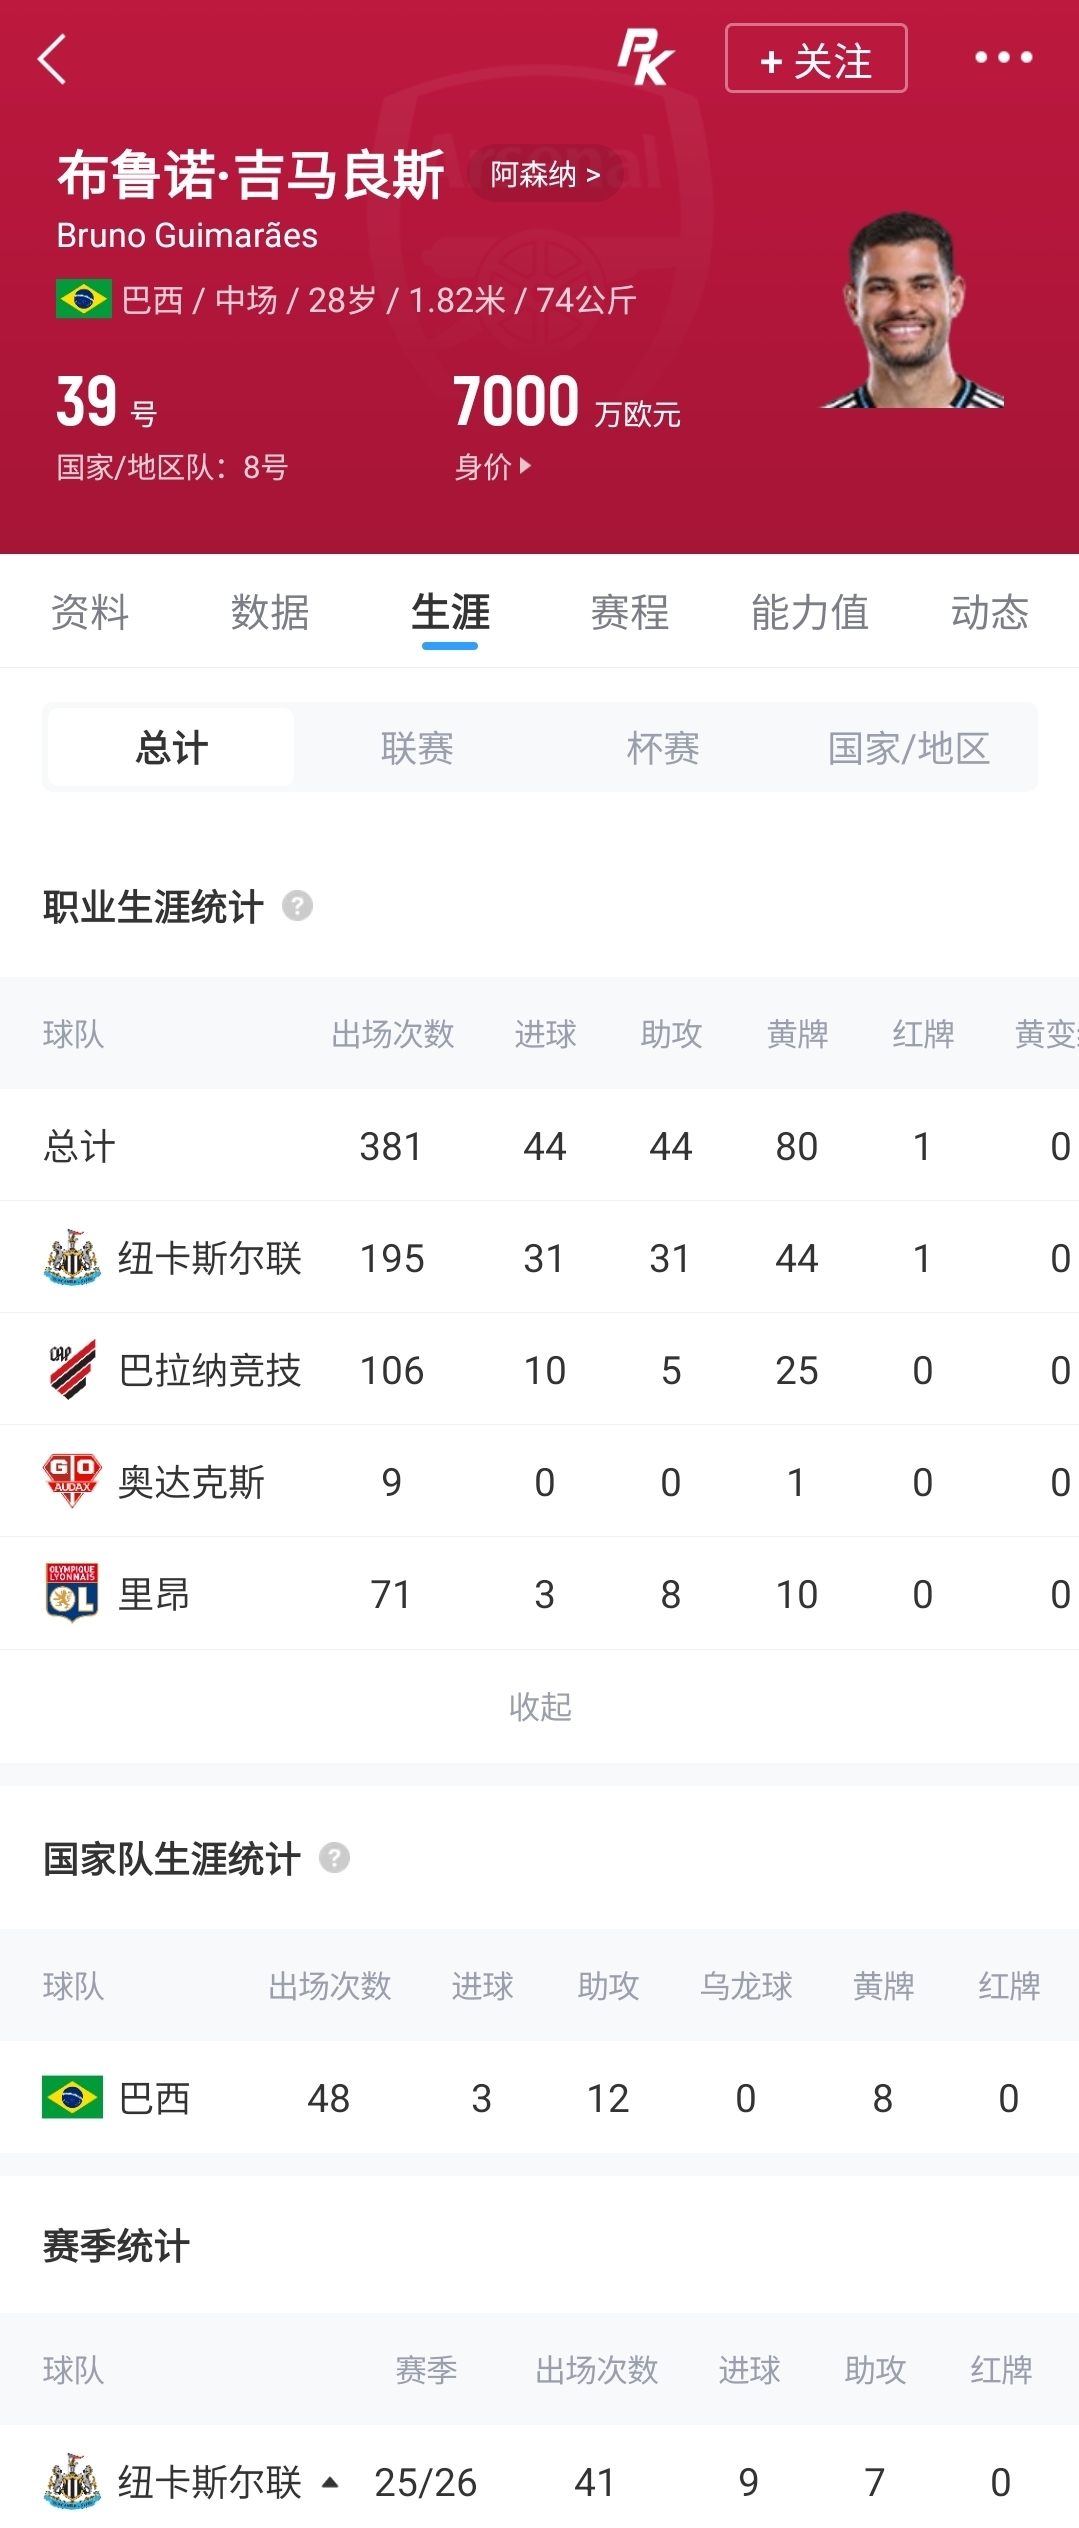Viewport: 1079px width, 2528px height.
Task: Tap help icon beside 职业生涯统计
Action: [x=297, y=906]
